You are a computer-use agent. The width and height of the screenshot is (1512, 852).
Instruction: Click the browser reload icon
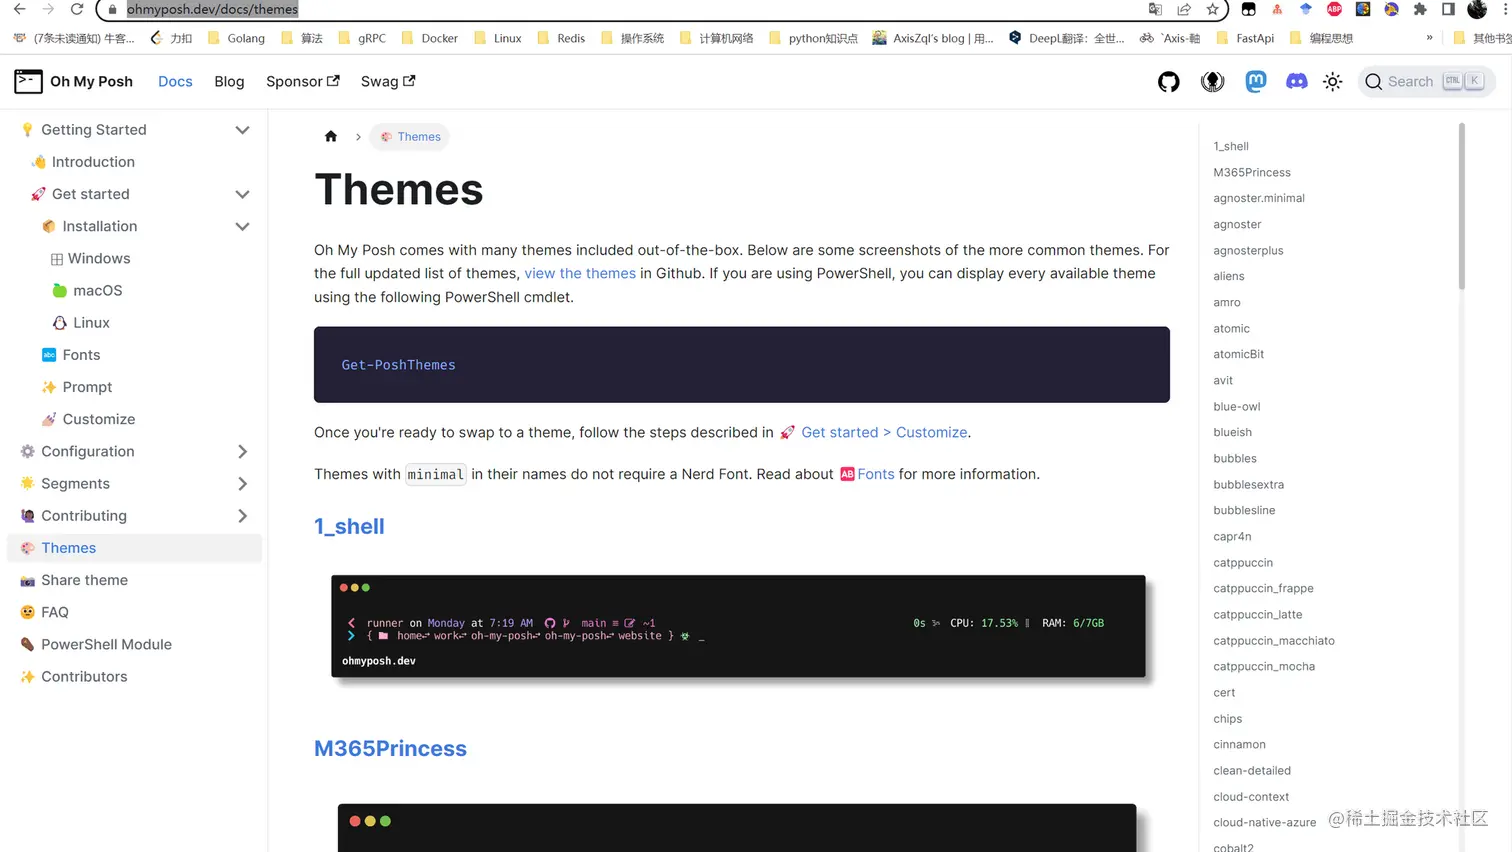[x=77, y=9]
